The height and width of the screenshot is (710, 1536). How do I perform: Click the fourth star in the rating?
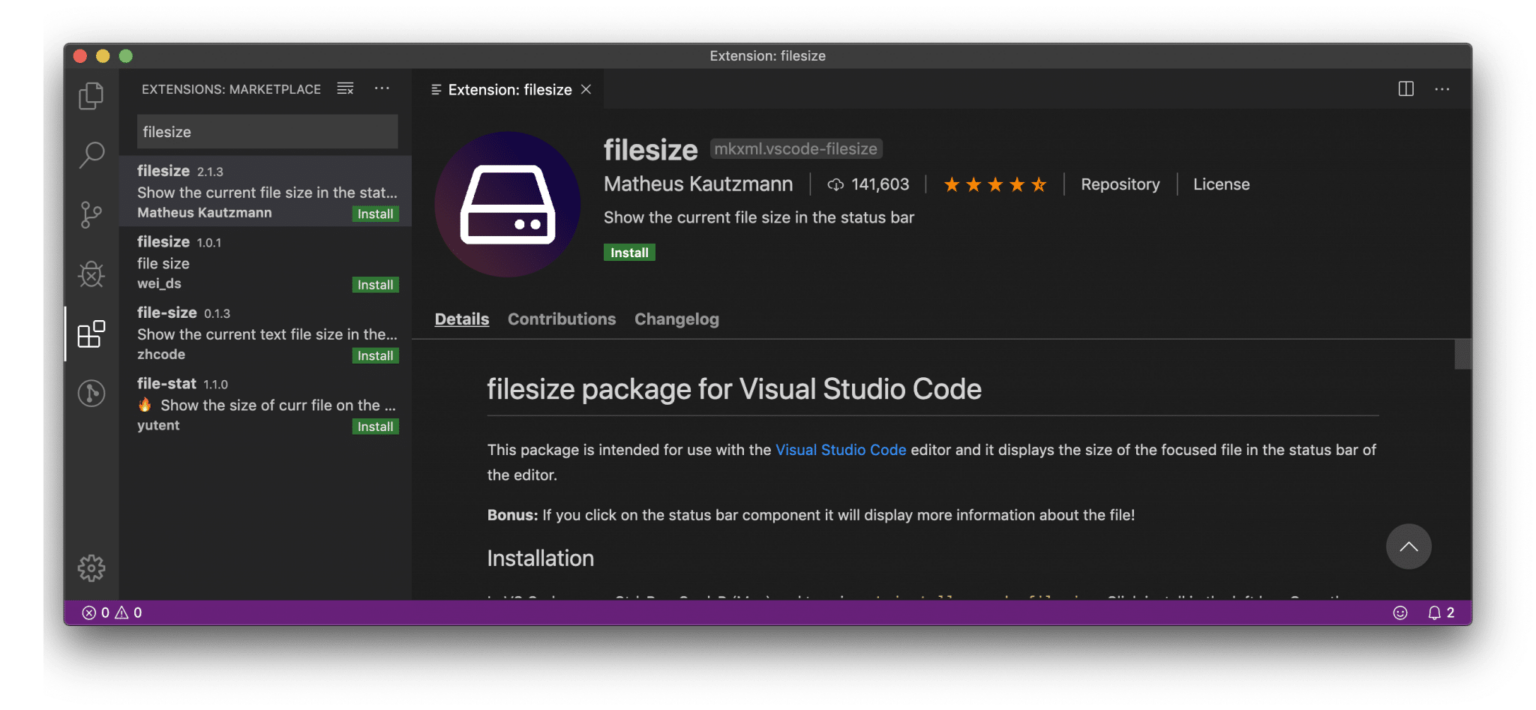point(1016,184)
